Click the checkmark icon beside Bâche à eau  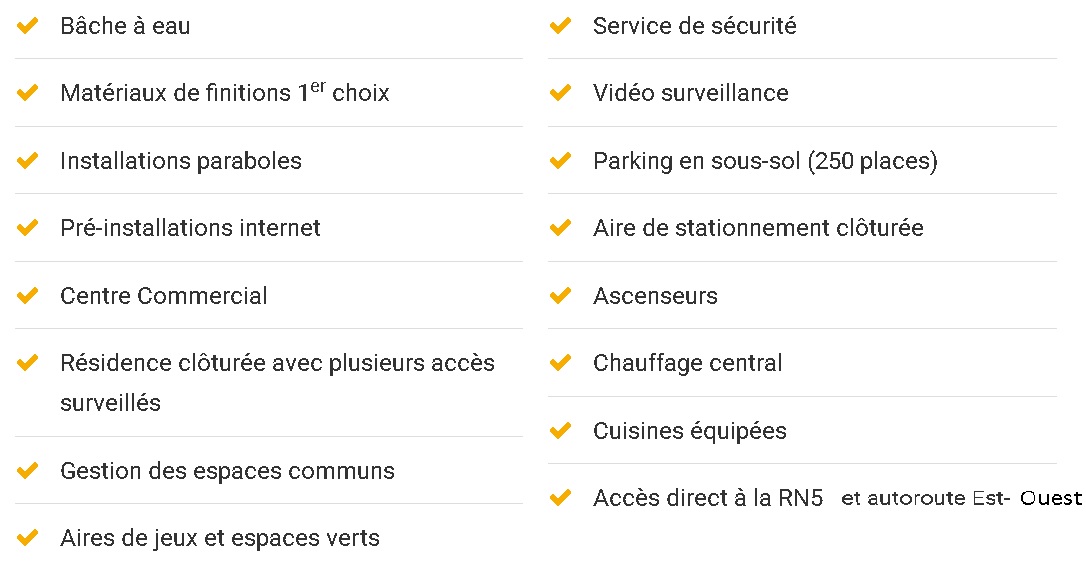pyautogui.click(x=28, y=26)
